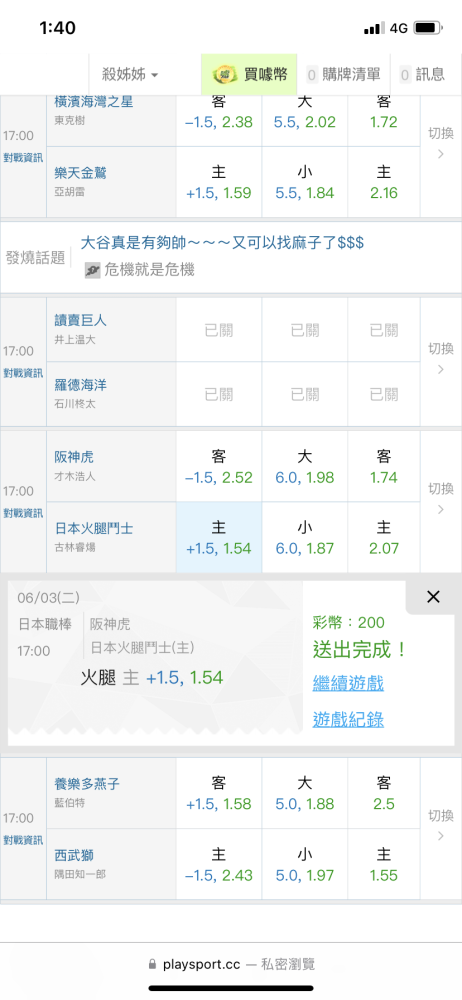
Task: Click the 繼續遊戲 link
Action: [x=348, y=684]
